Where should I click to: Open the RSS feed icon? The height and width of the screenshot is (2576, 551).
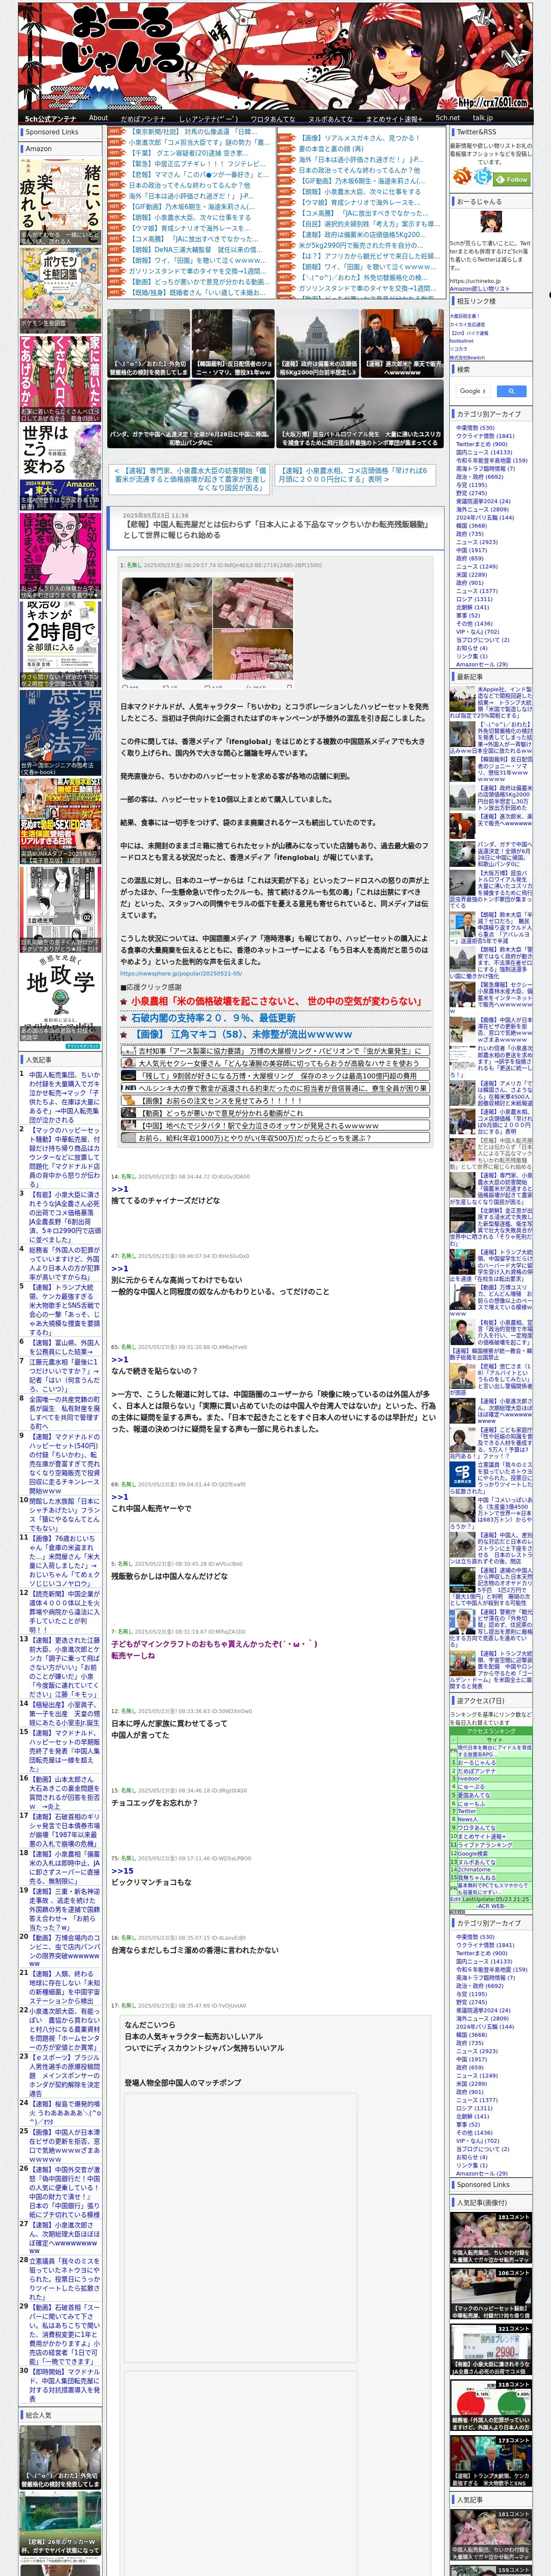pos(461,177)
